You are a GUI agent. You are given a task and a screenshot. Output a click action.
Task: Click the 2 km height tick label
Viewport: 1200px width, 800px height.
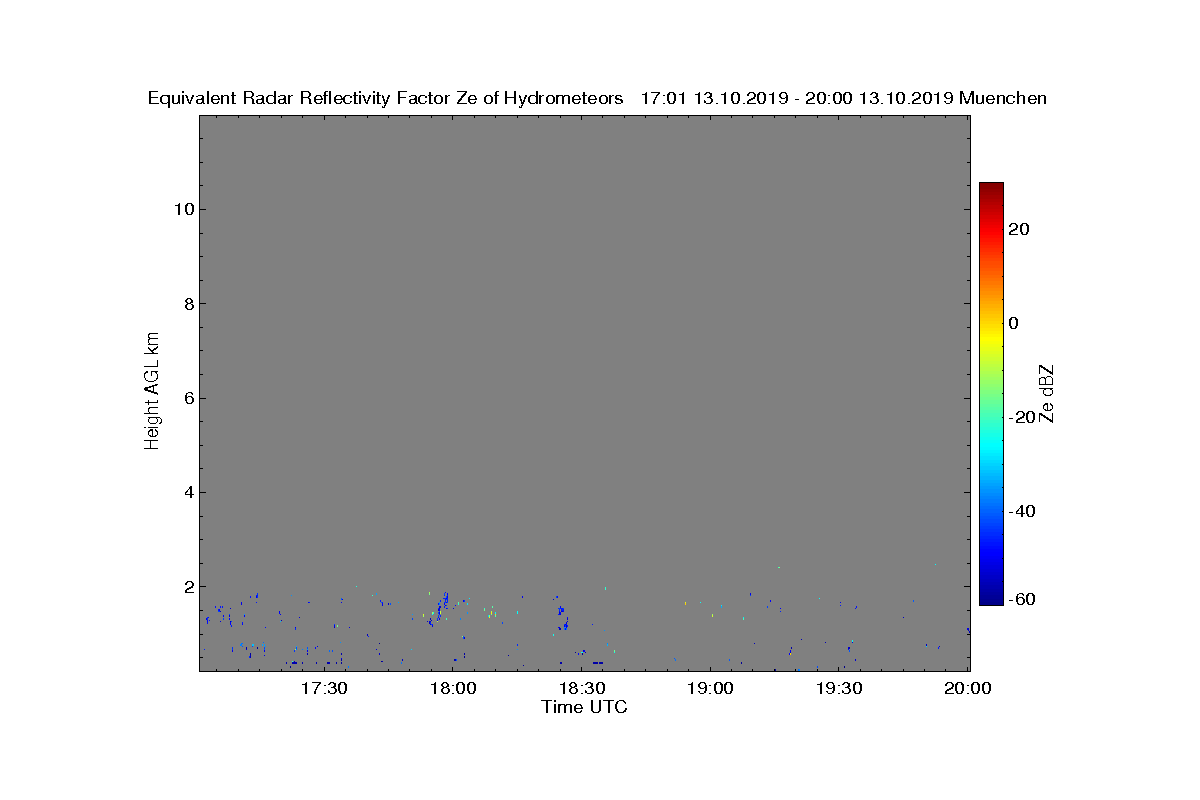187,586
